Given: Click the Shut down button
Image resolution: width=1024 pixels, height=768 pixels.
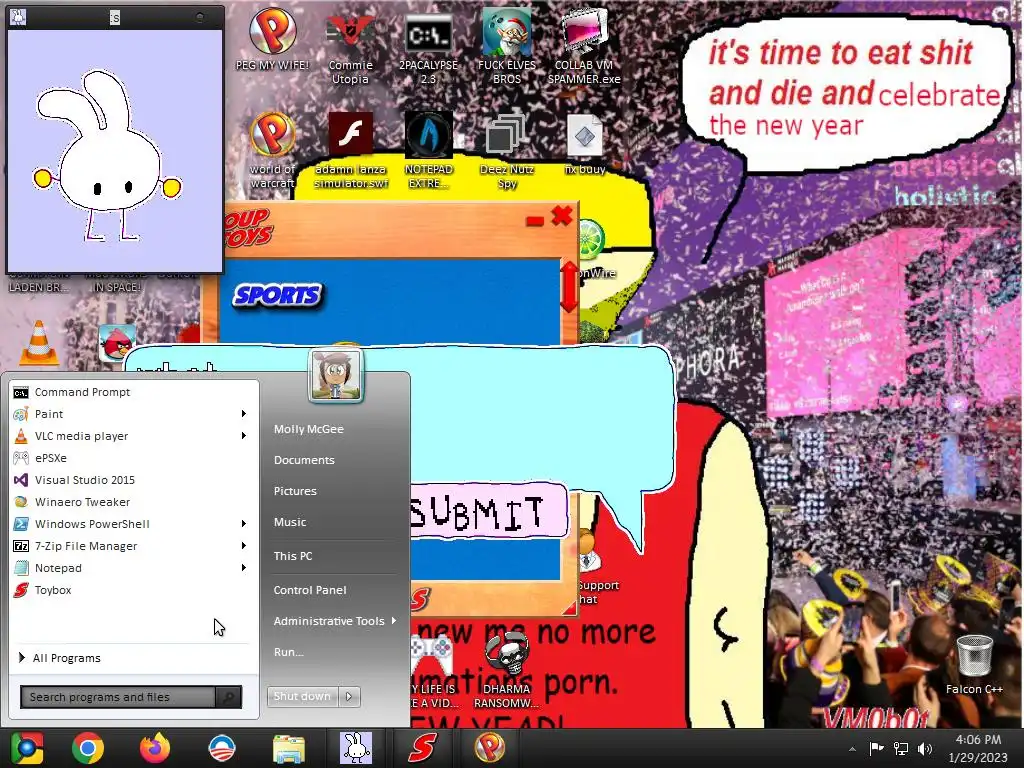Looking at the screenshot, I should pos(302,697).
